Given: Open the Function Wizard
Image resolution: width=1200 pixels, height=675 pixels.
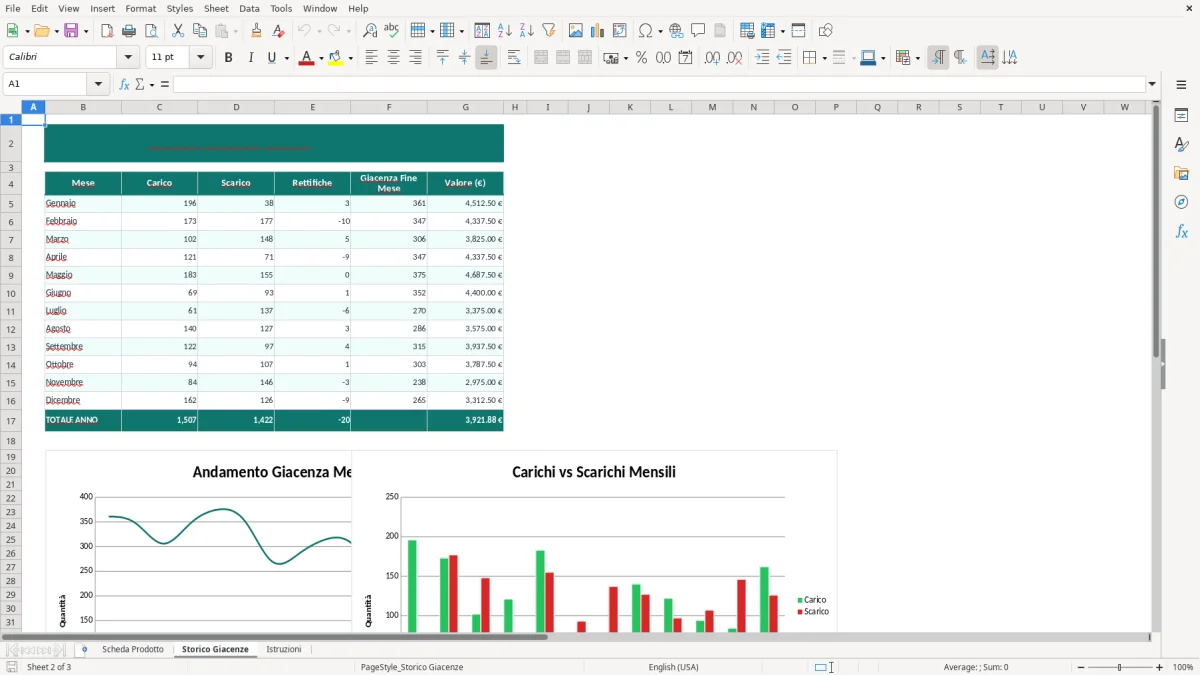Looking at the screenshot, I should (x=124, y=84).
